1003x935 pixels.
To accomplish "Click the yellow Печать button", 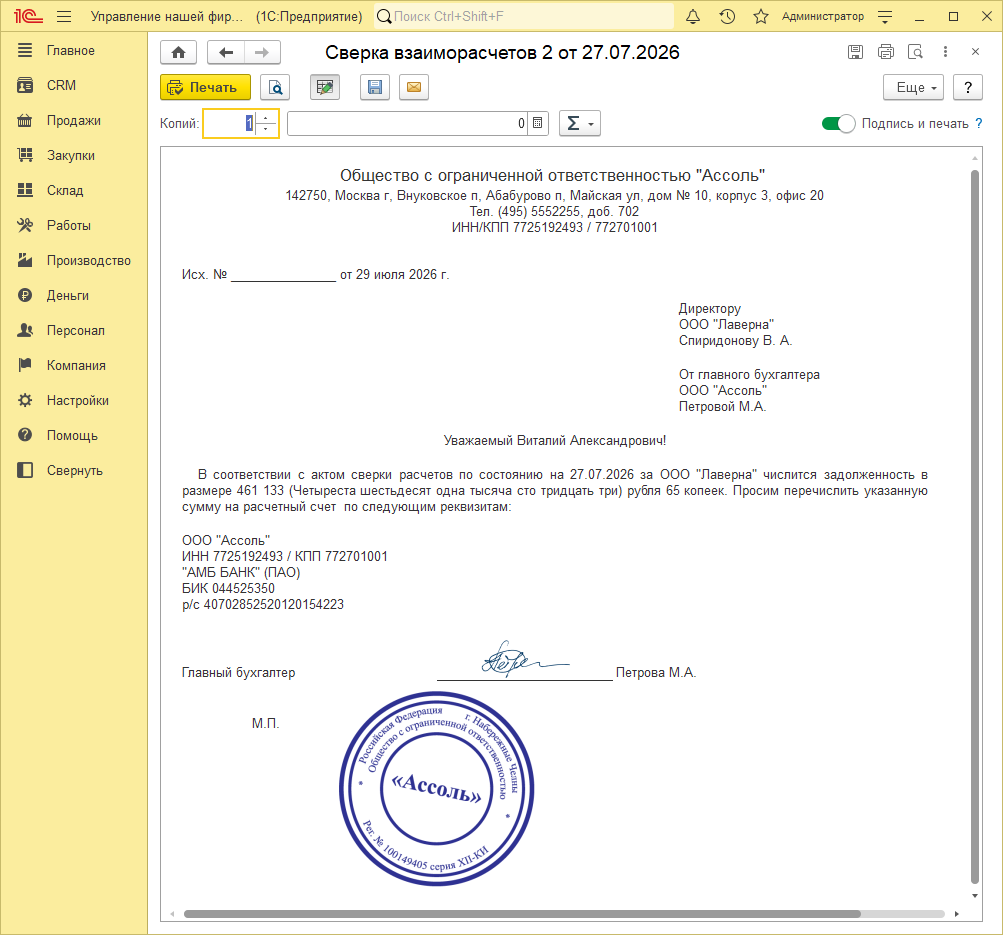I will 205,88.
